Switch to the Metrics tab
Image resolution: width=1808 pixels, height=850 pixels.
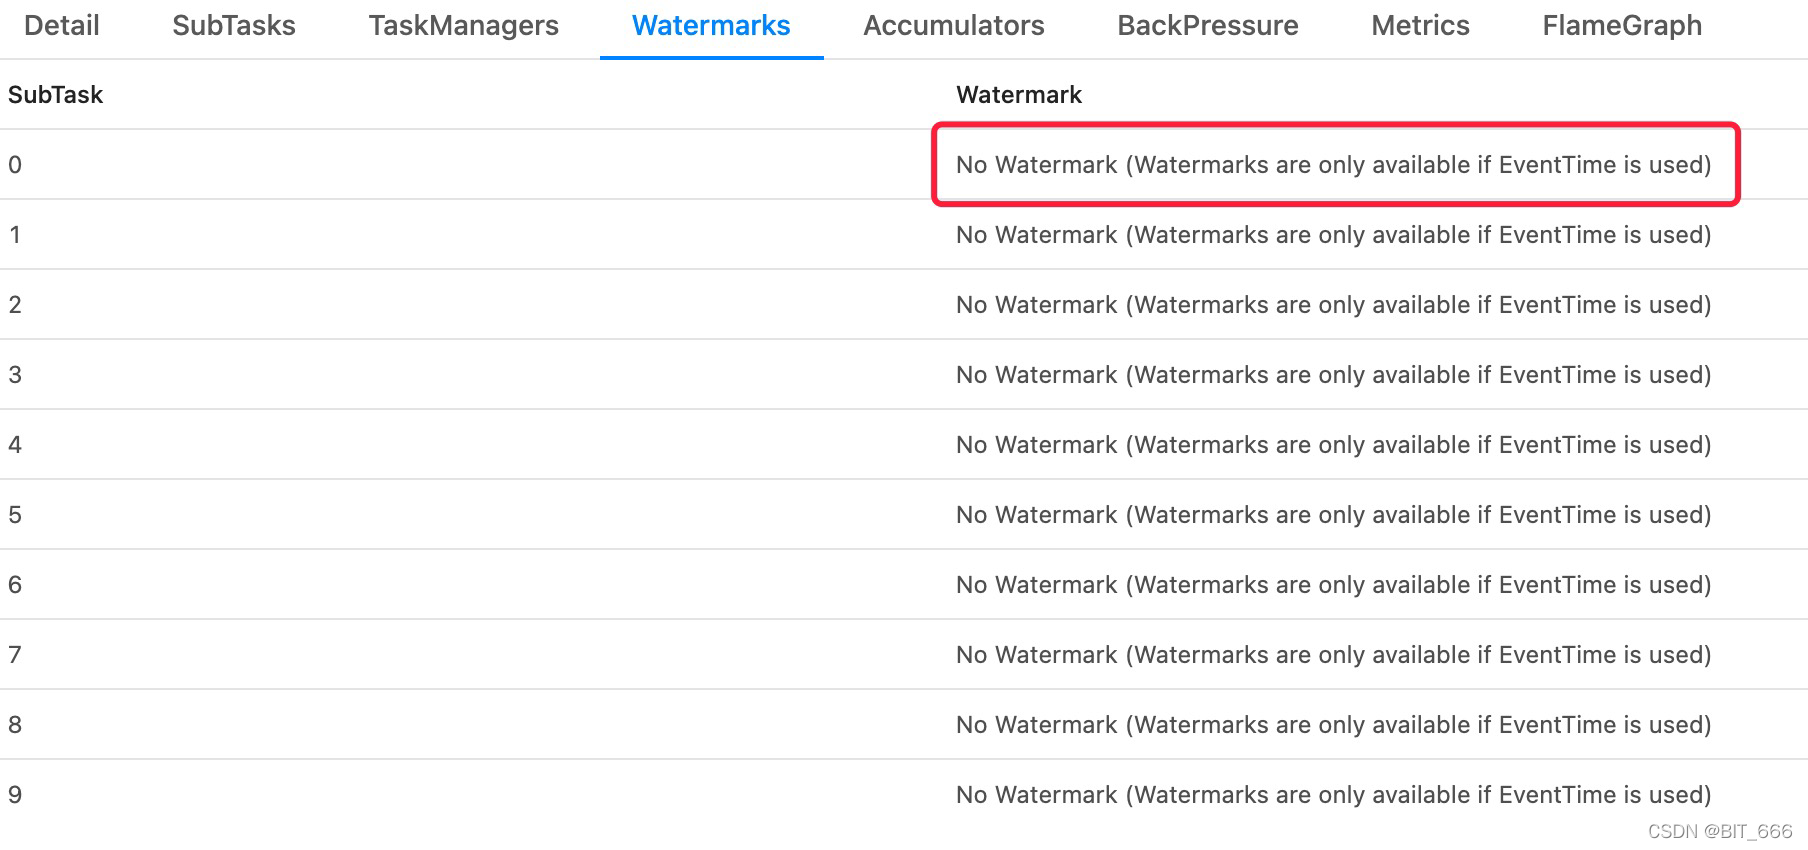(1420, 26)
